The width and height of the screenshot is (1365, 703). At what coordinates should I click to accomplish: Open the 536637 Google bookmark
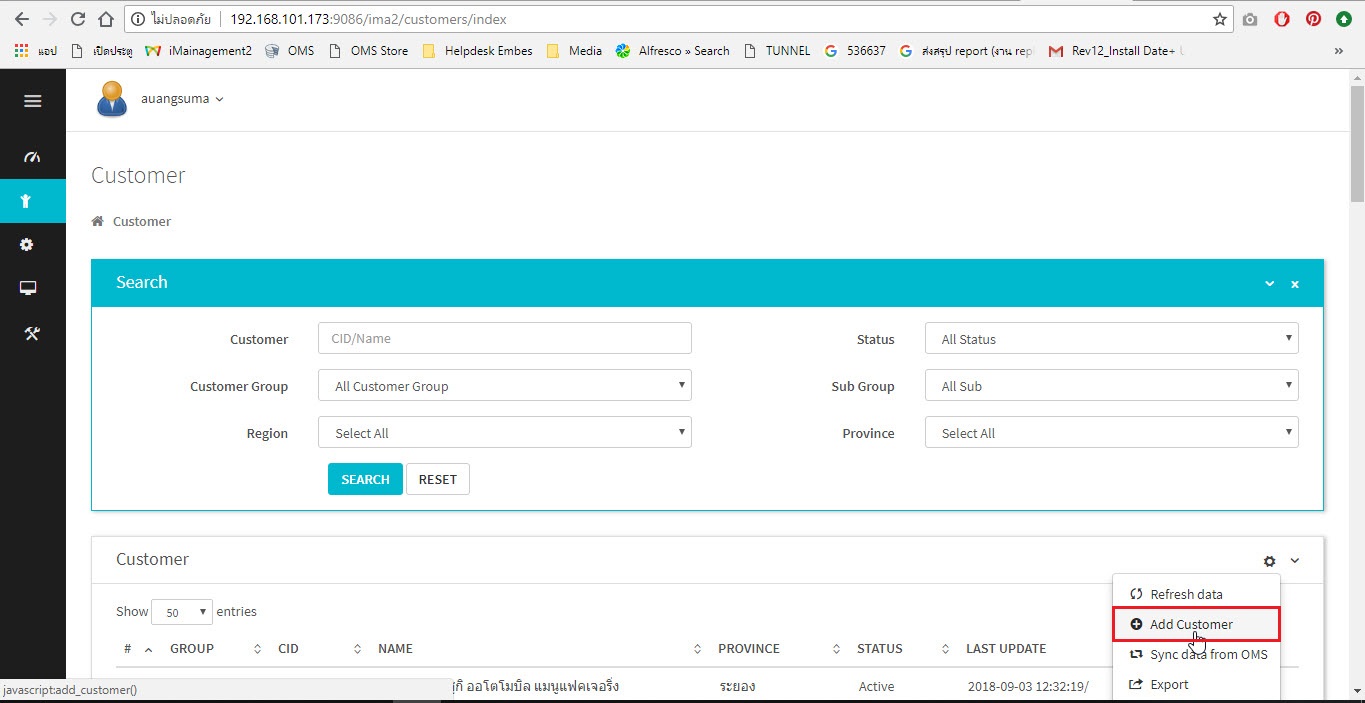point(855,51)
